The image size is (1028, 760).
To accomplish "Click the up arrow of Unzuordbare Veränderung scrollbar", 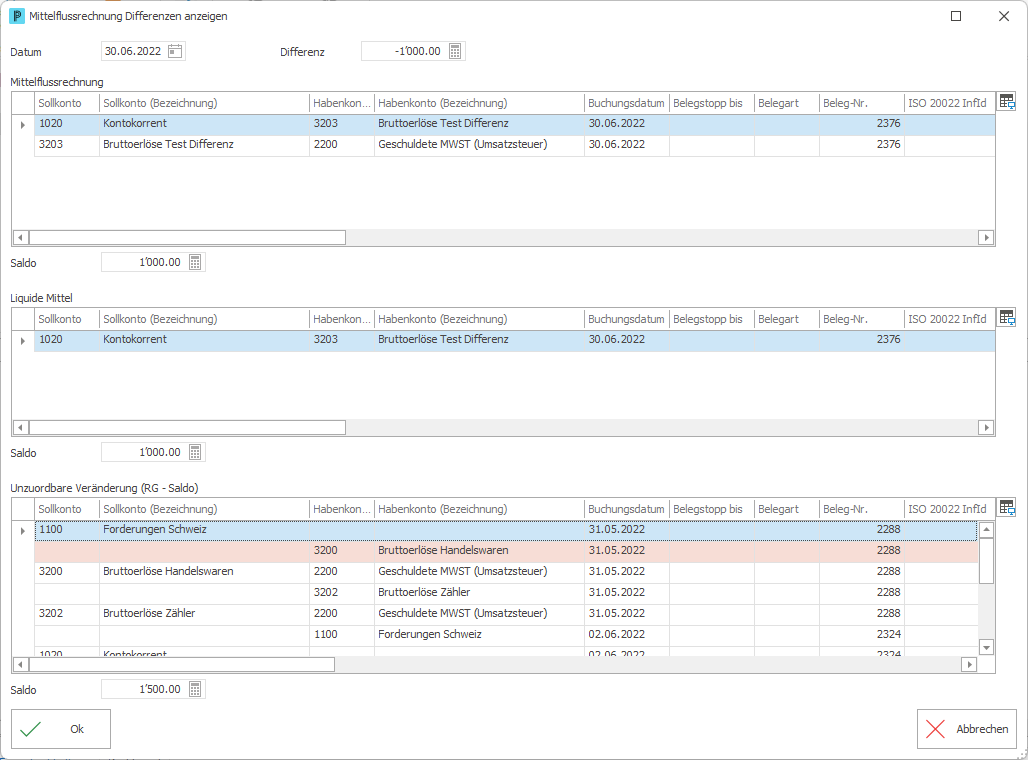I will (986, 529).
